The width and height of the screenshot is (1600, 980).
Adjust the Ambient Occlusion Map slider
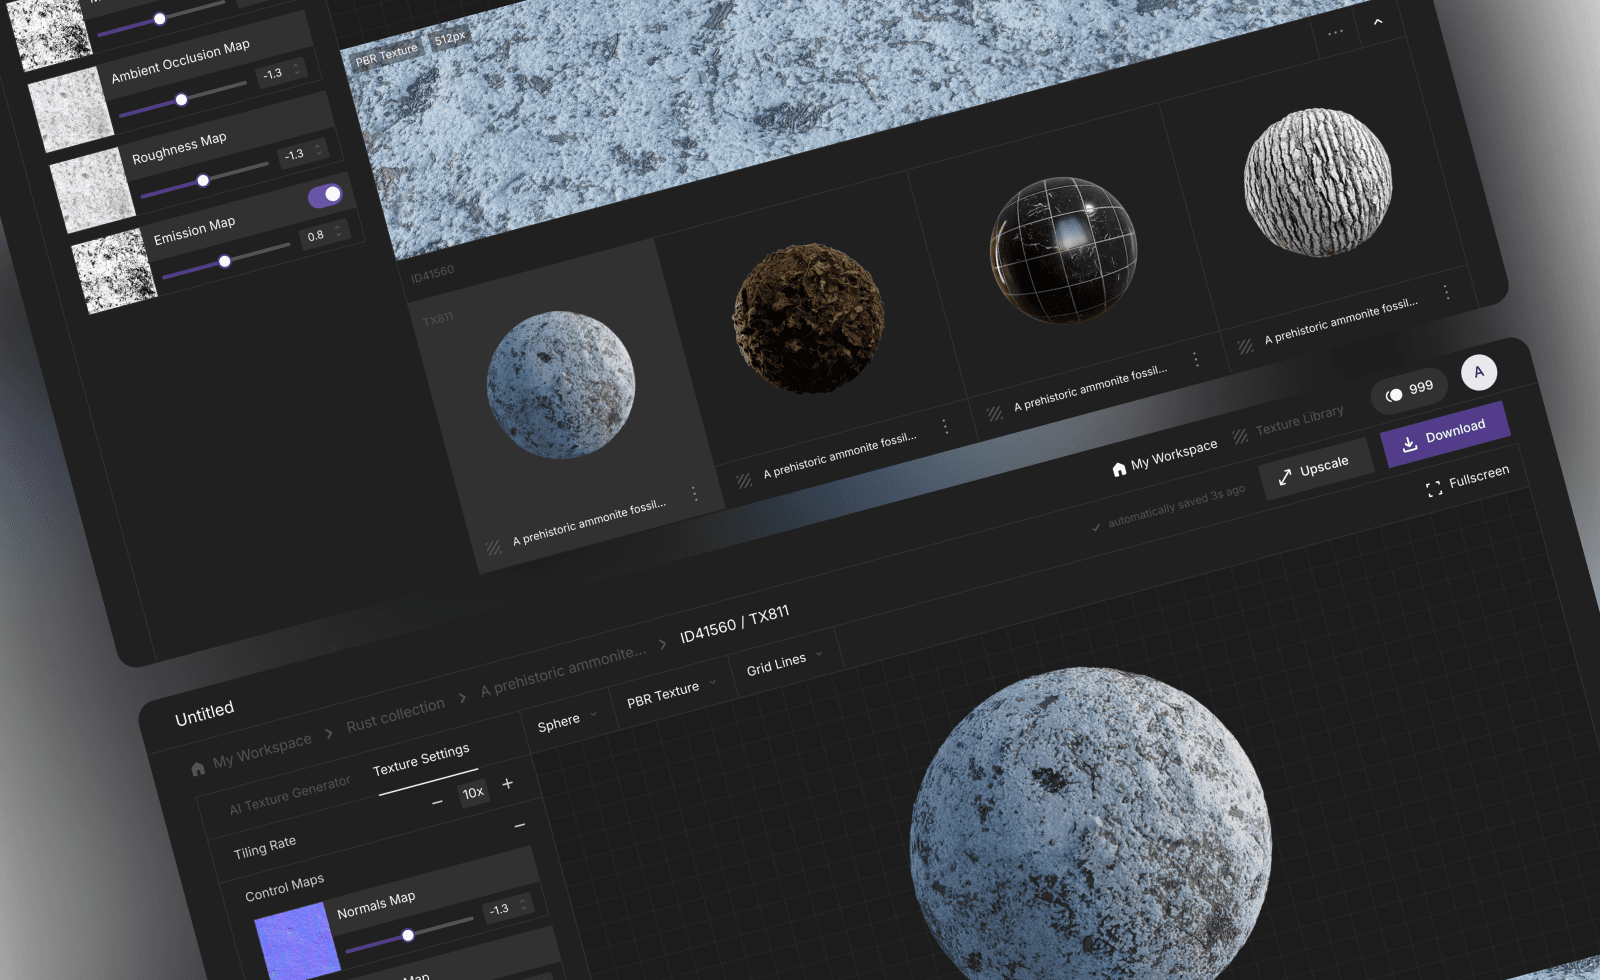[x=182, y=99]
